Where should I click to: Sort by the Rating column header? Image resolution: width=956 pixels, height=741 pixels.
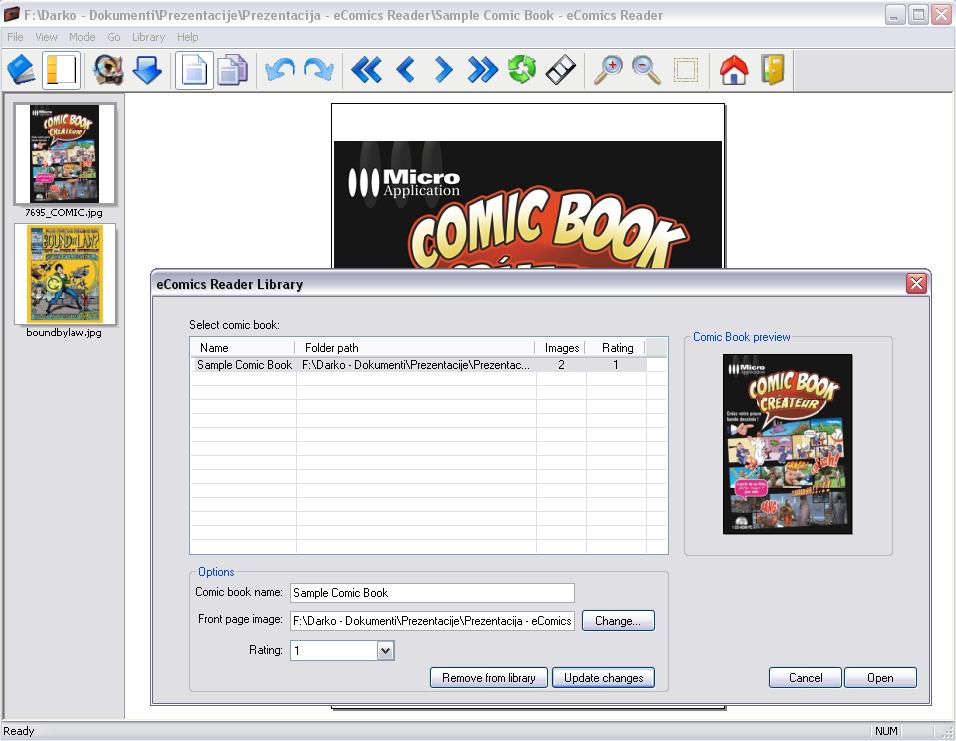(616, 348)
